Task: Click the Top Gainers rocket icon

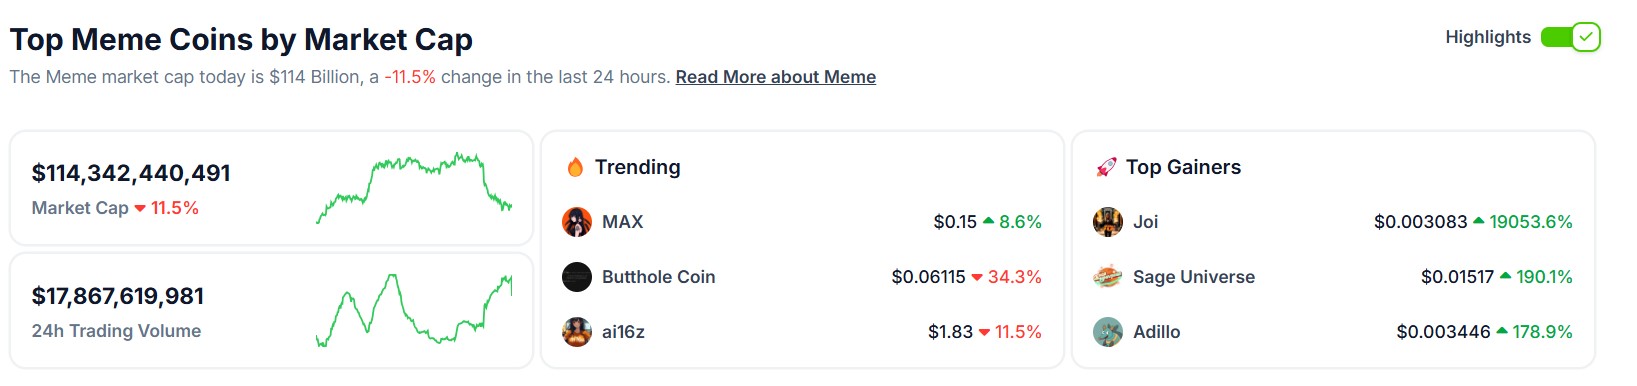Action: (1106, 167)
